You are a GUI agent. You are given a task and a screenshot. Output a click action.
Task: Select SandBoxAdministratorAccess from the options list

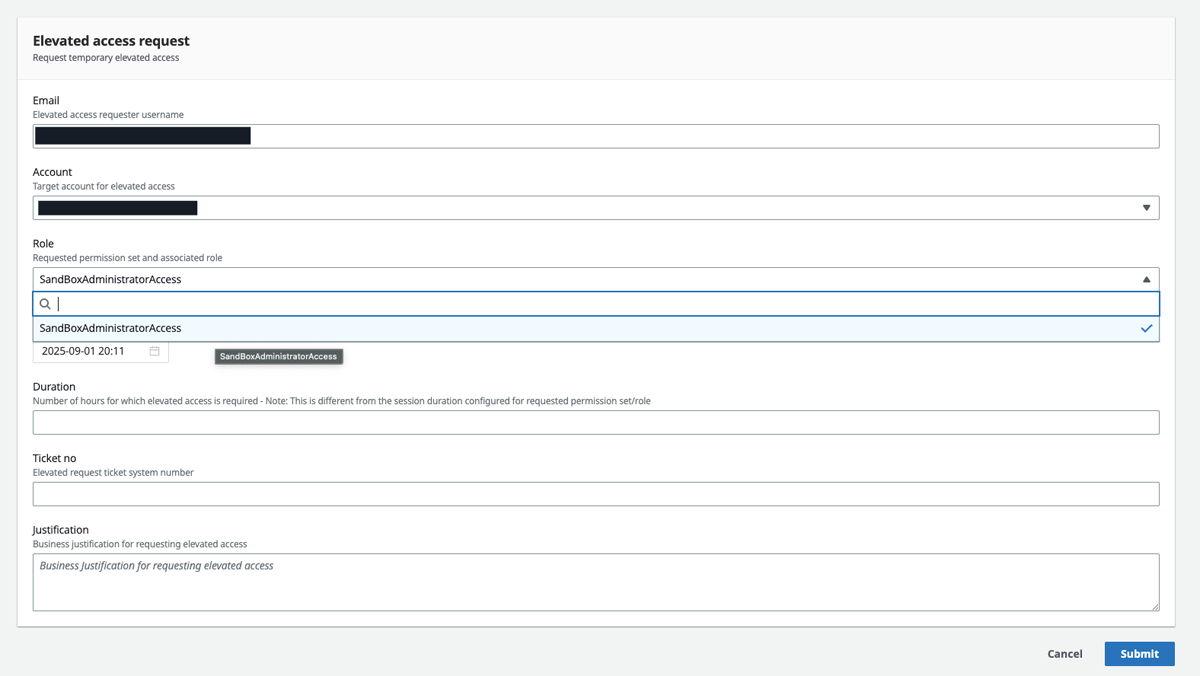coord(111,328)
